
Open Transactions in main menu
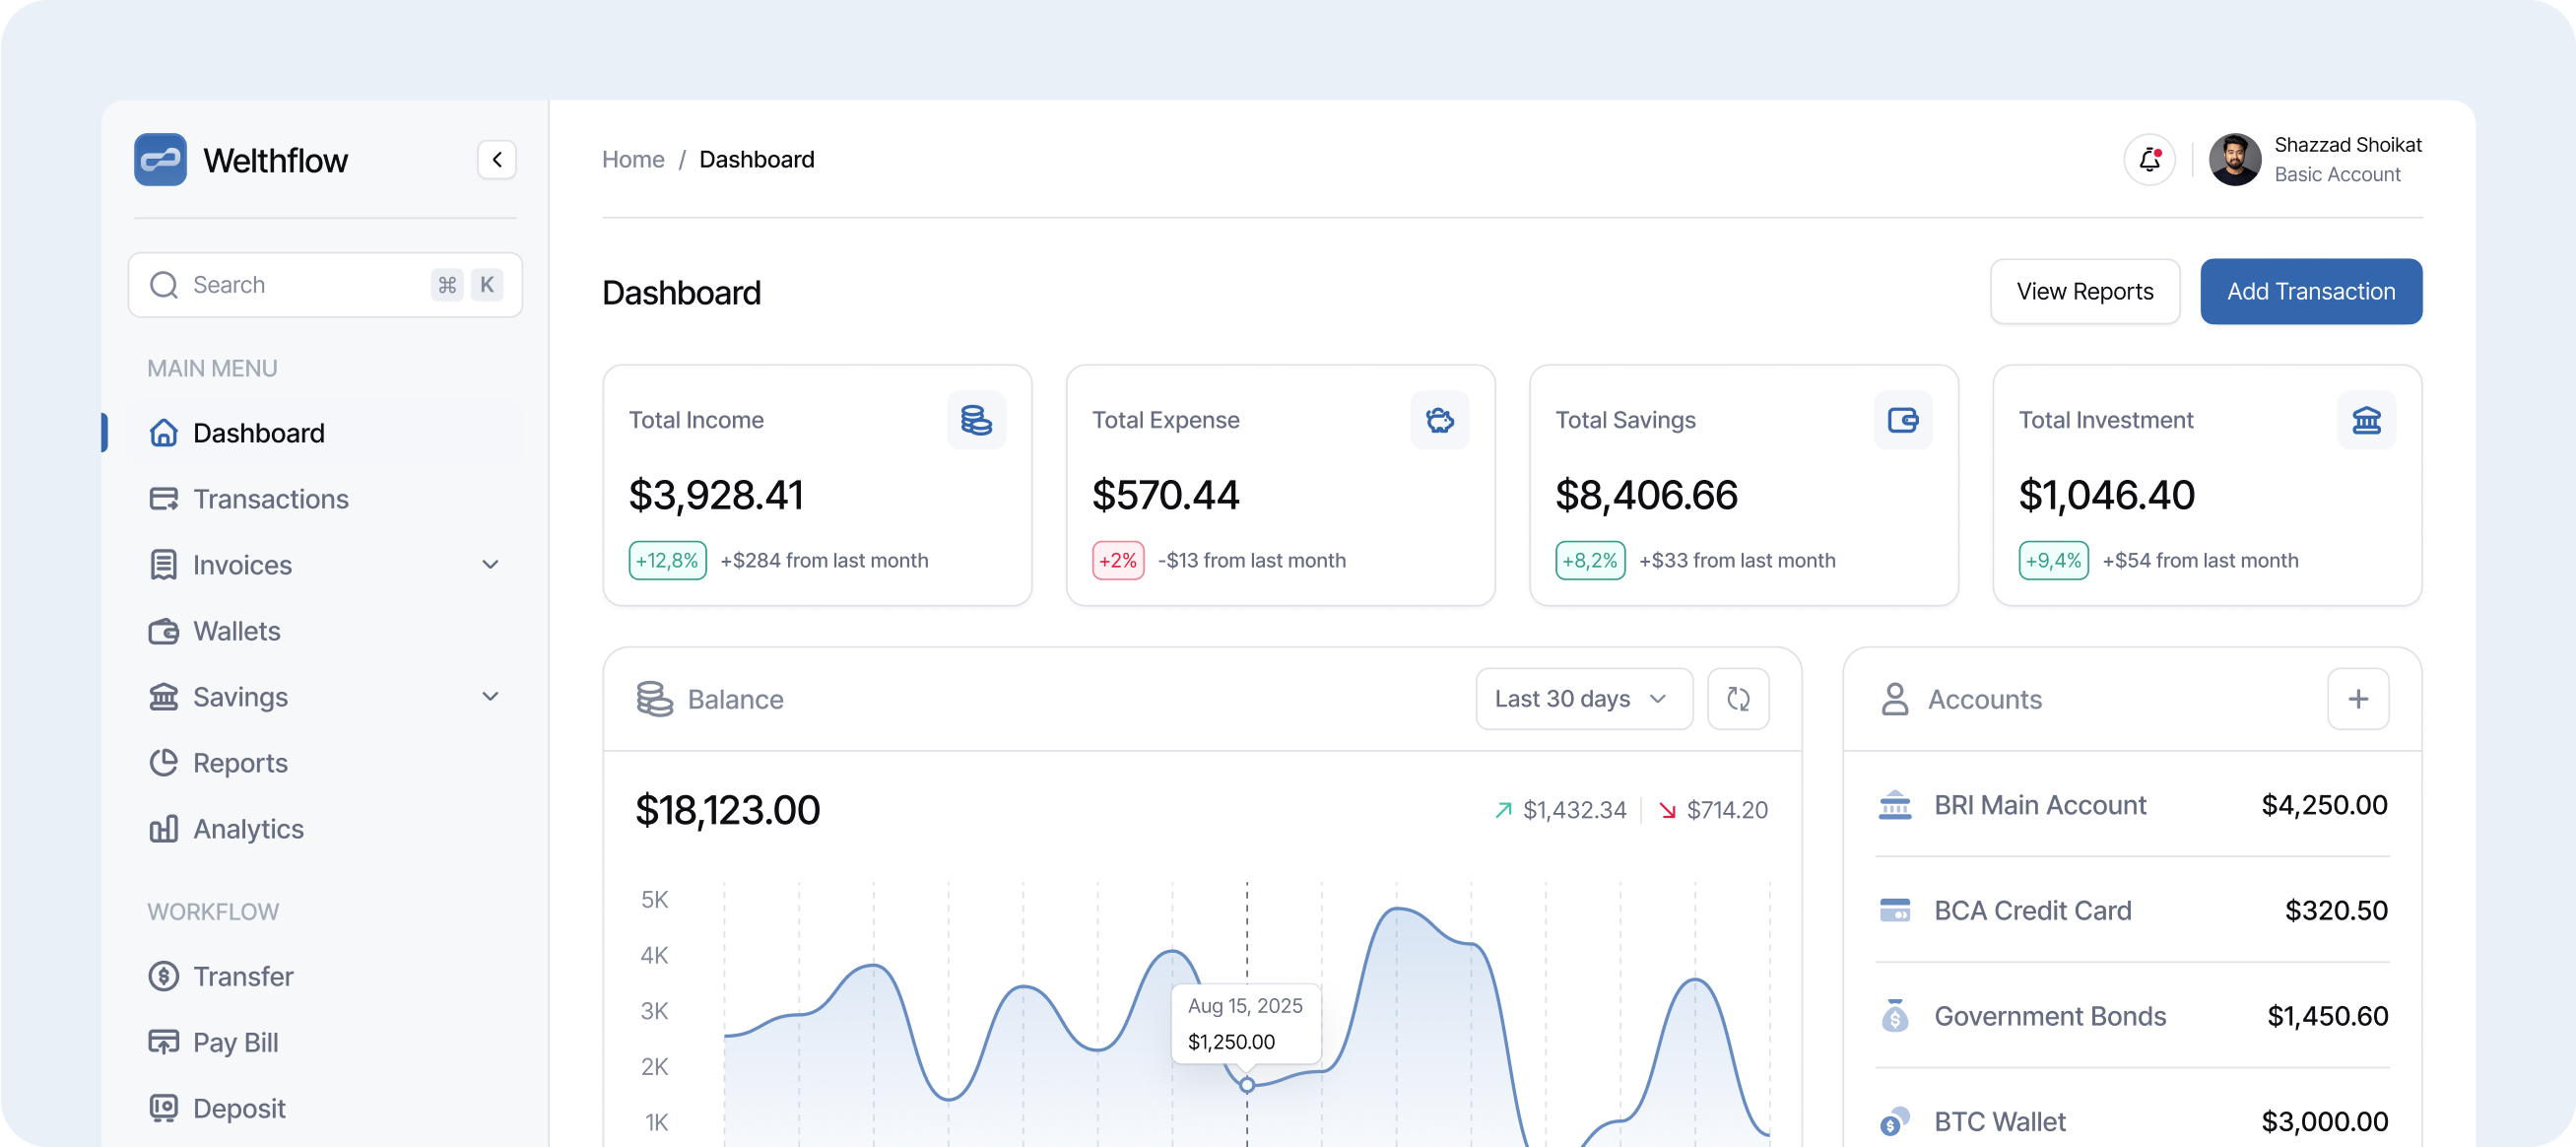(x=270, y=499)
